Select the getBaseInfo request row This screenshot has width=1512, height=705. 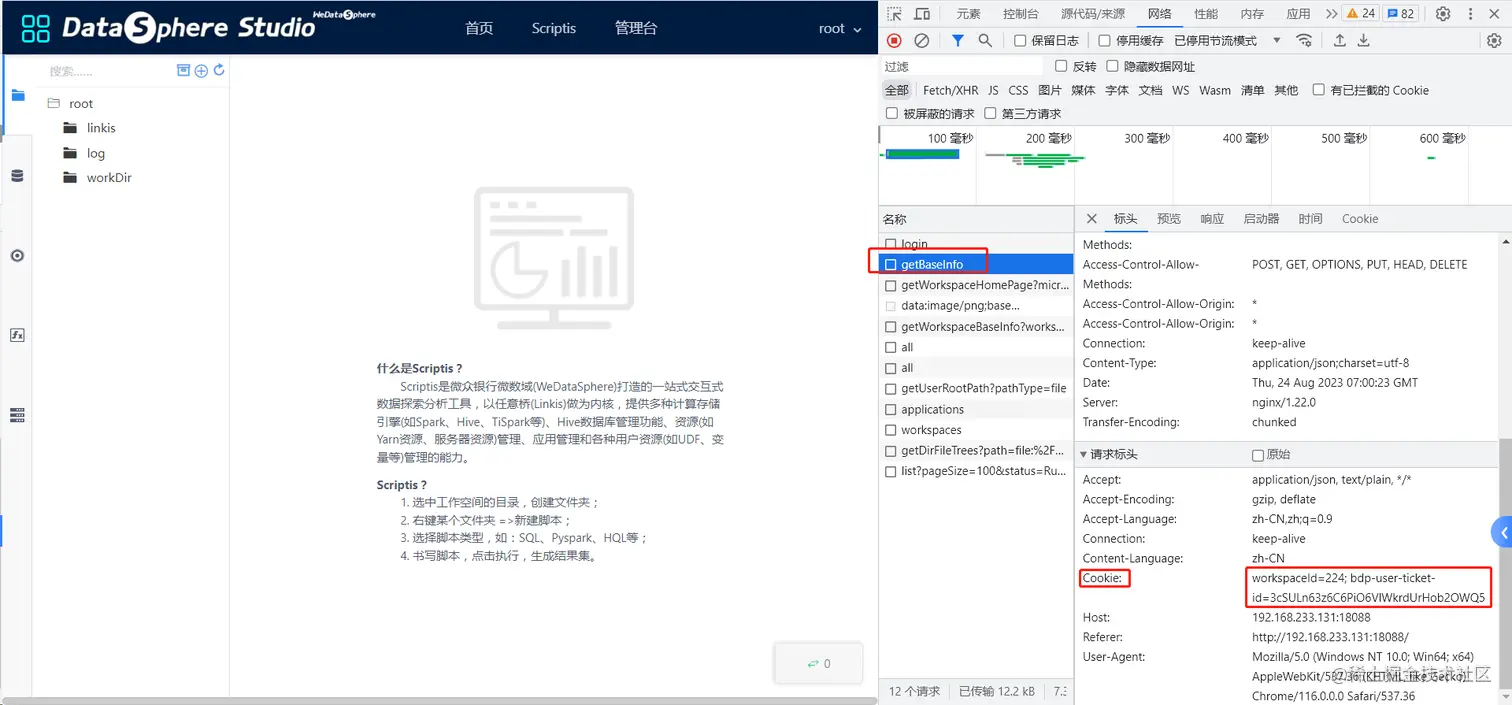[x=977, y=264]
